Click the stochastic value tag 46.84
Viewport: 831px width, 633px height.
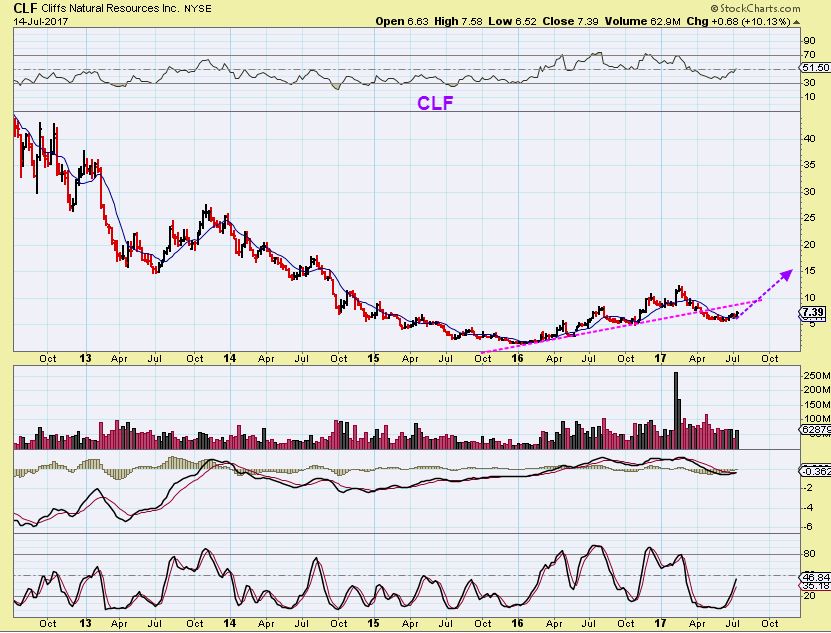816,577
